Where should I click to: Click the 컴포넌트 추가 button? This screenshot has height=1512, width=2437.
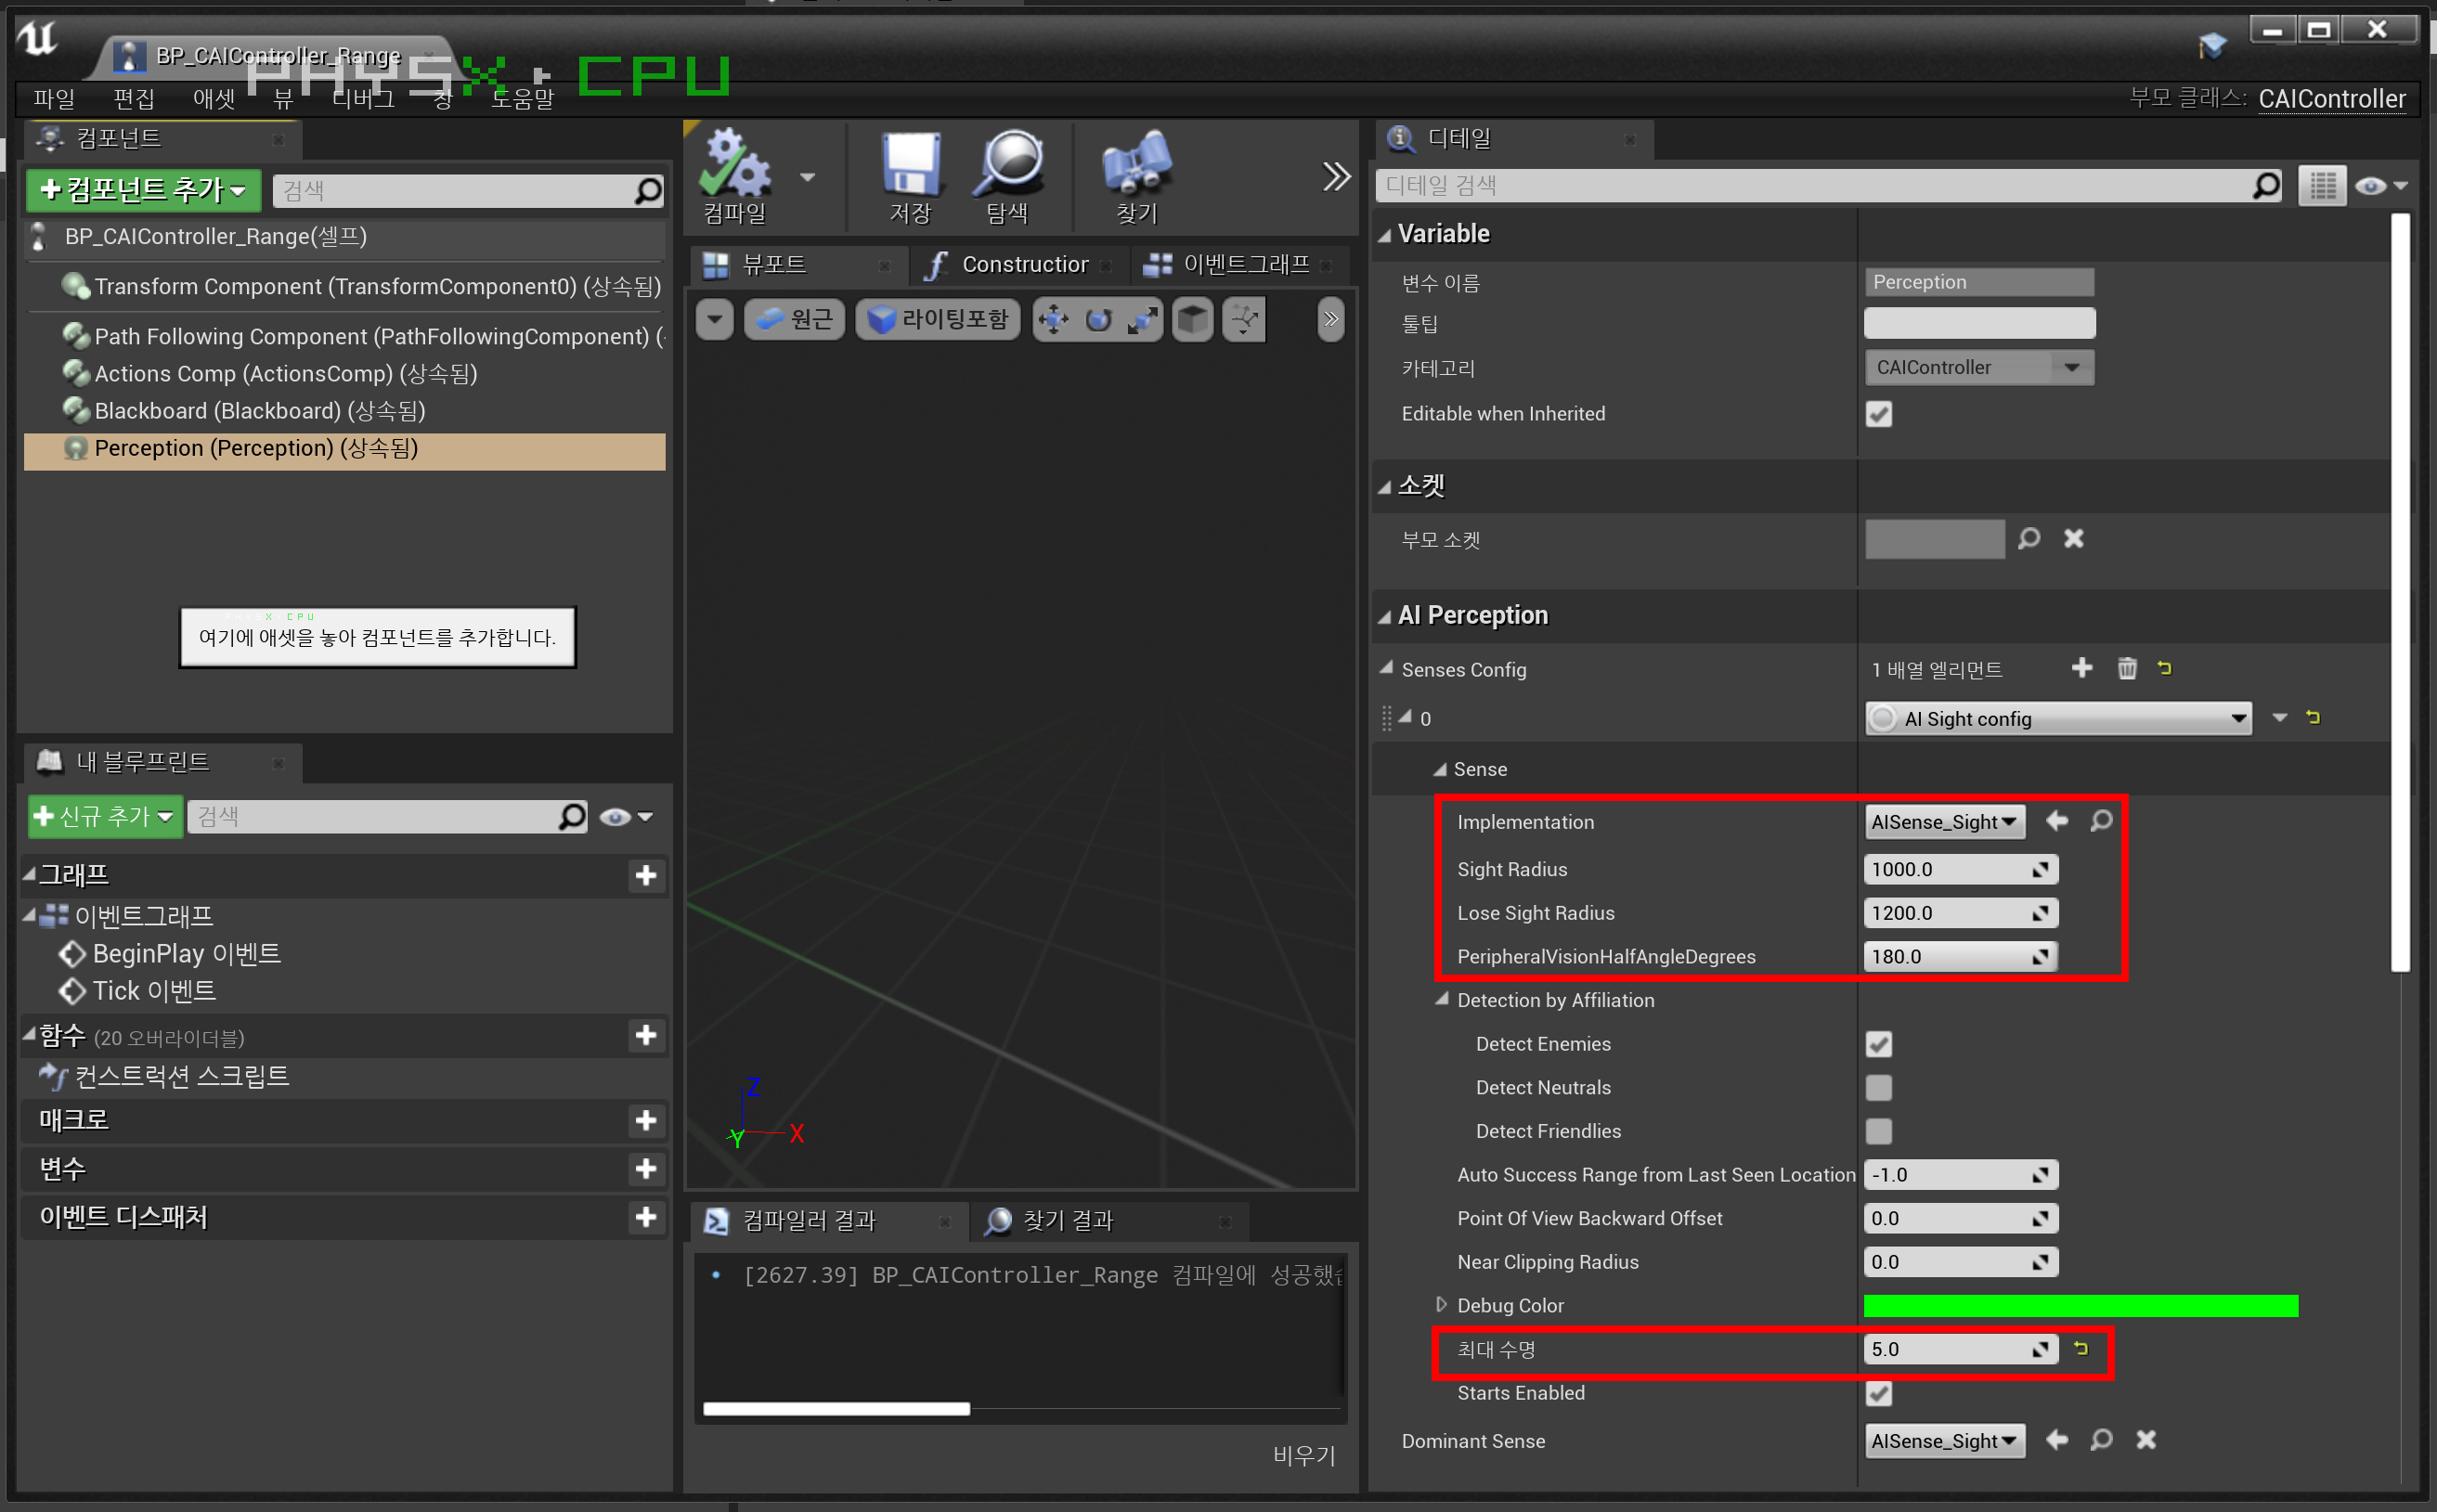coord(143,190)
